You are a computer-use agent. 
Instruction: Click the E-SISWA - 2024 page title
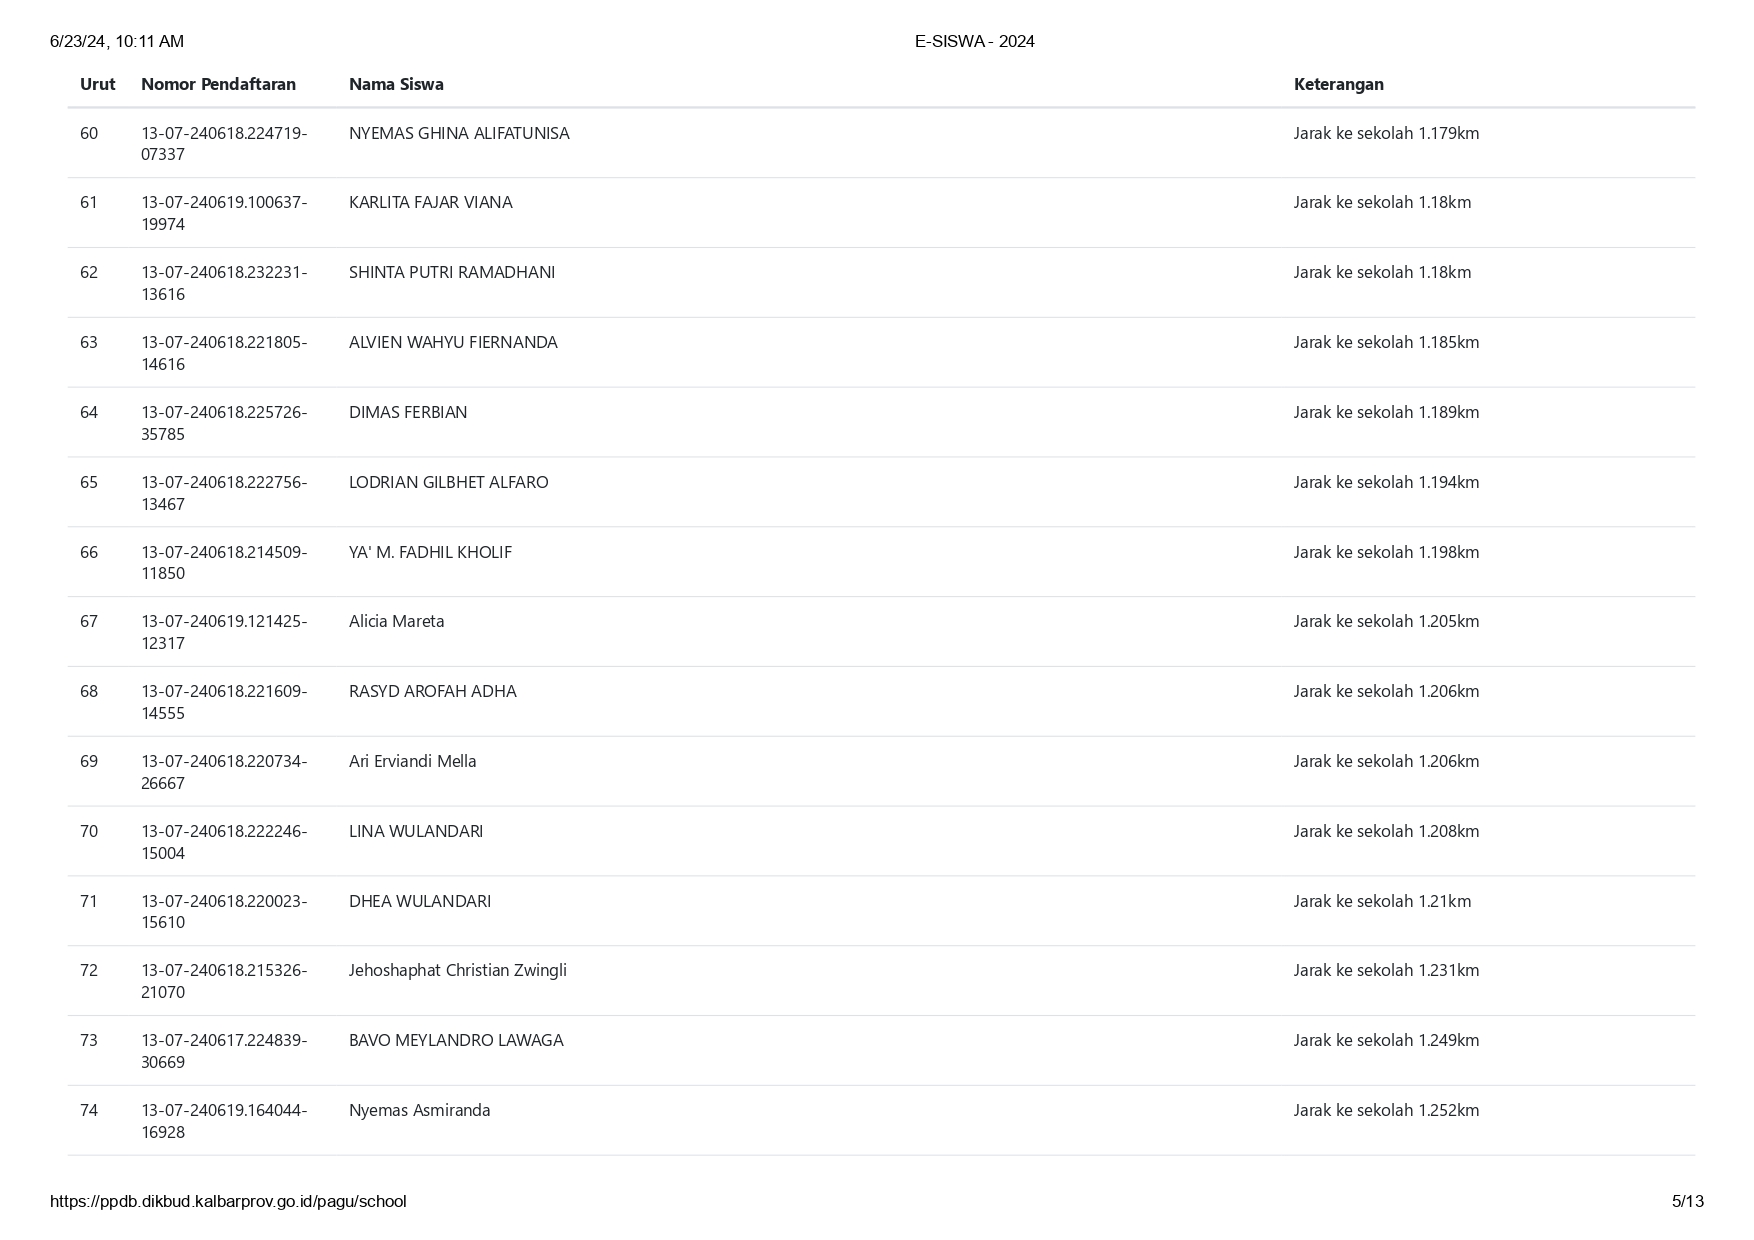974,41
